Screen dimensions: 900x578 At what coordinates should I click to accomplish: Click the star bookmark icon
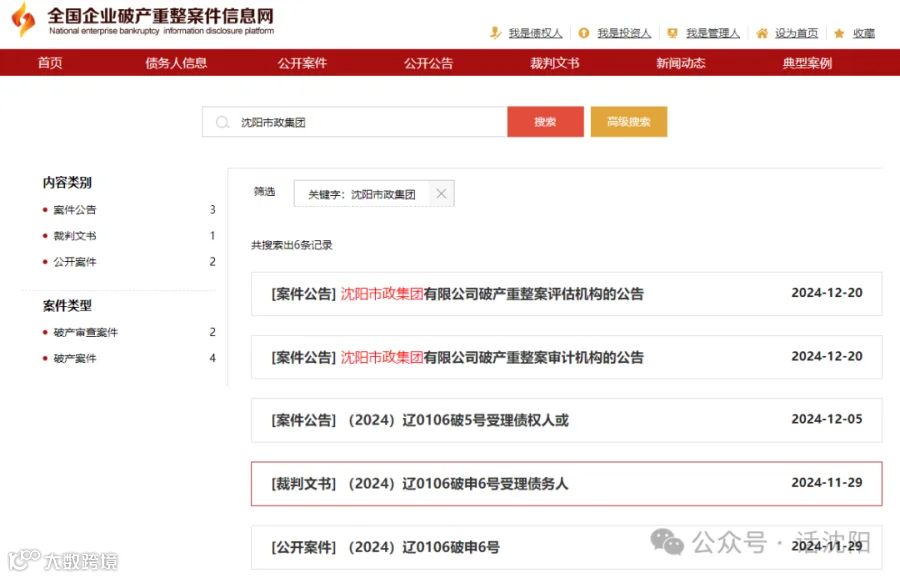[839, 33]
